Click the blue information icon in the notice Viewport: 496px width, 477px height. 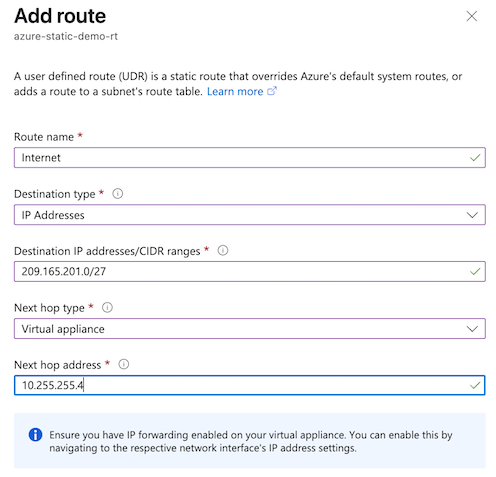click(35, 435)
